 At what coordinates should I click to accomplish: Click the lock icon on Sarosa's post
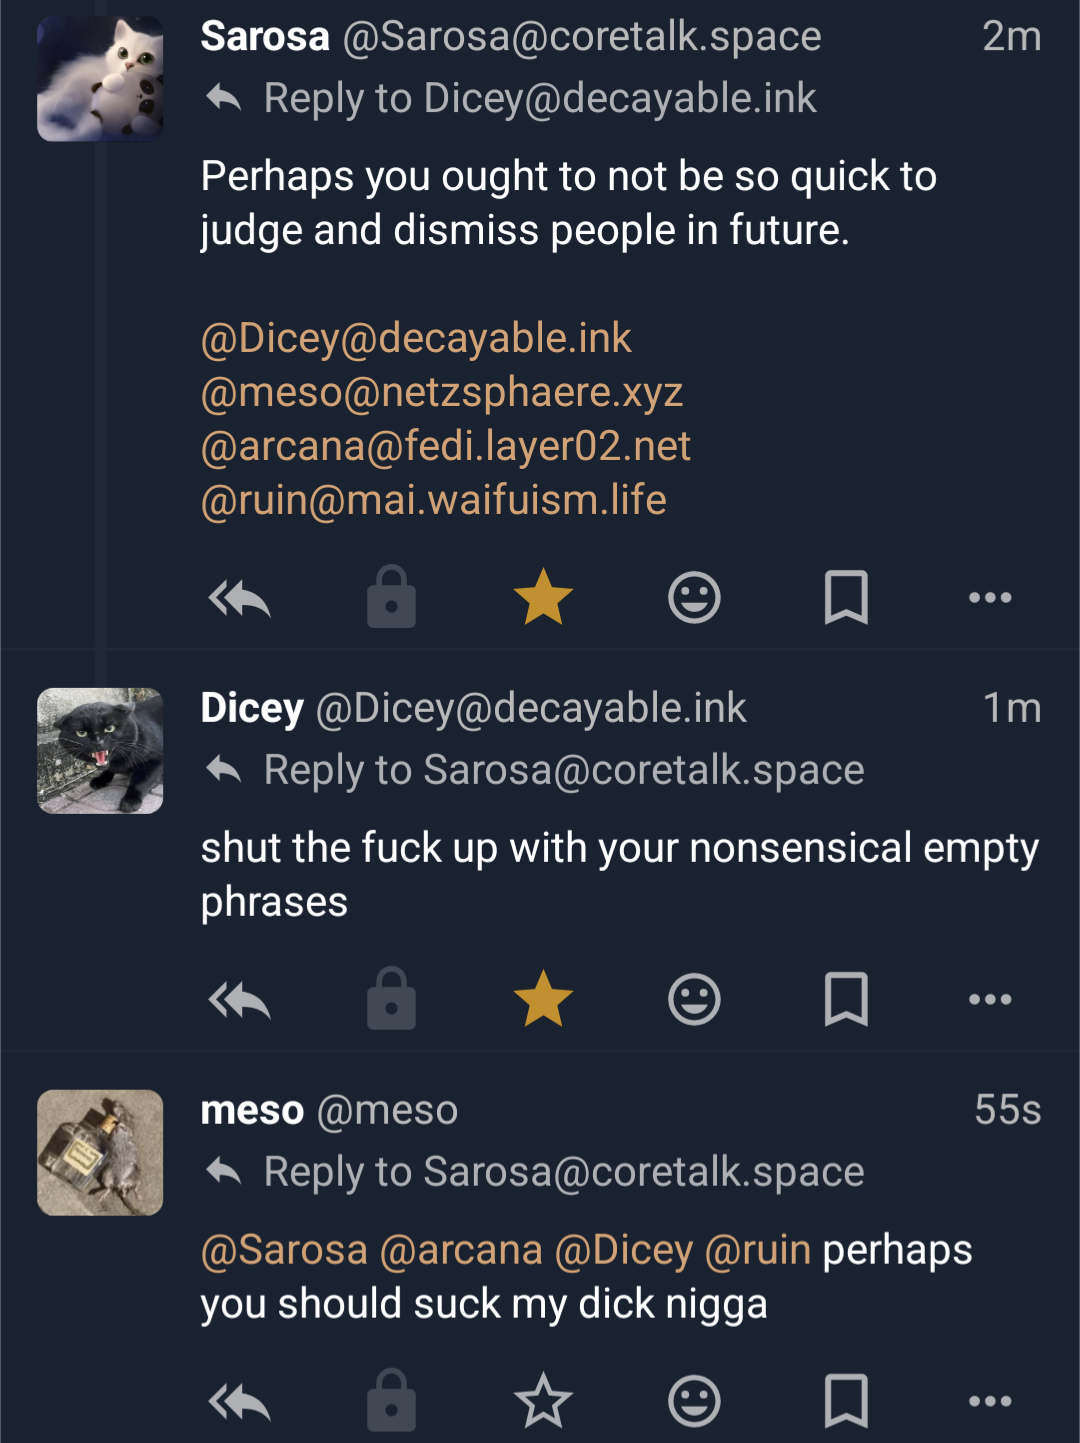[391, 598]
